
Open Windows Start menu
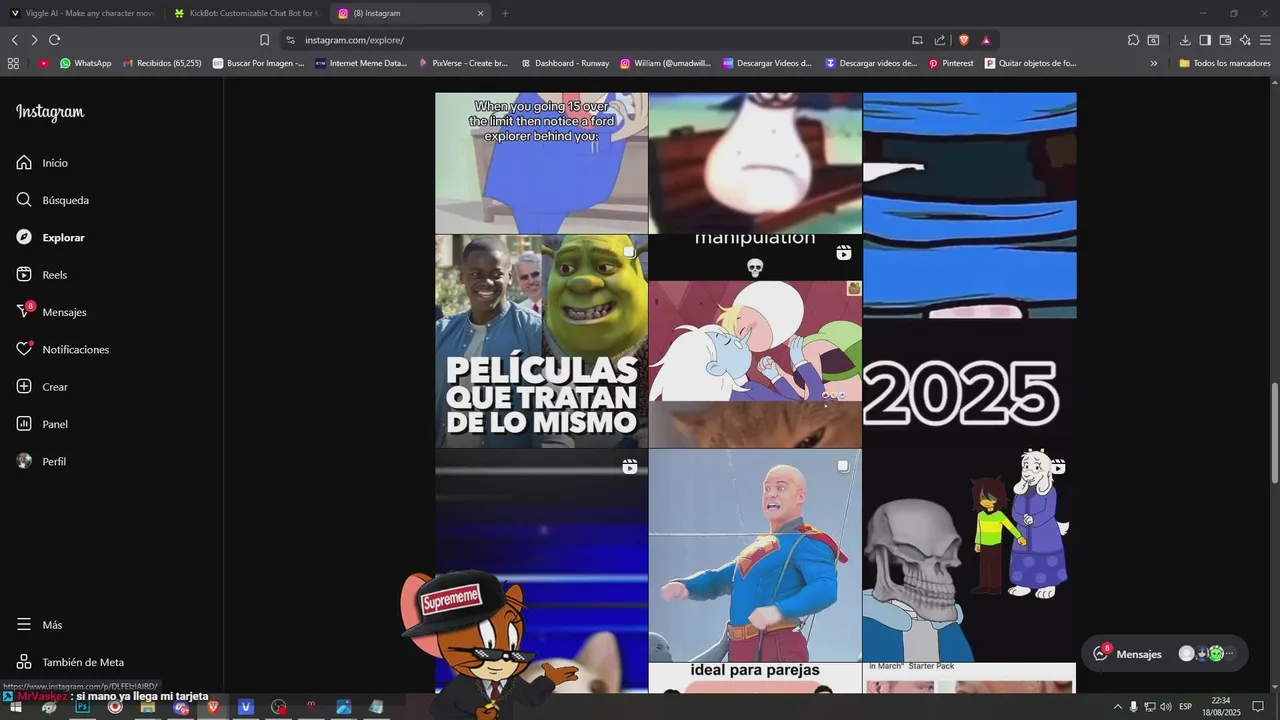16,707
